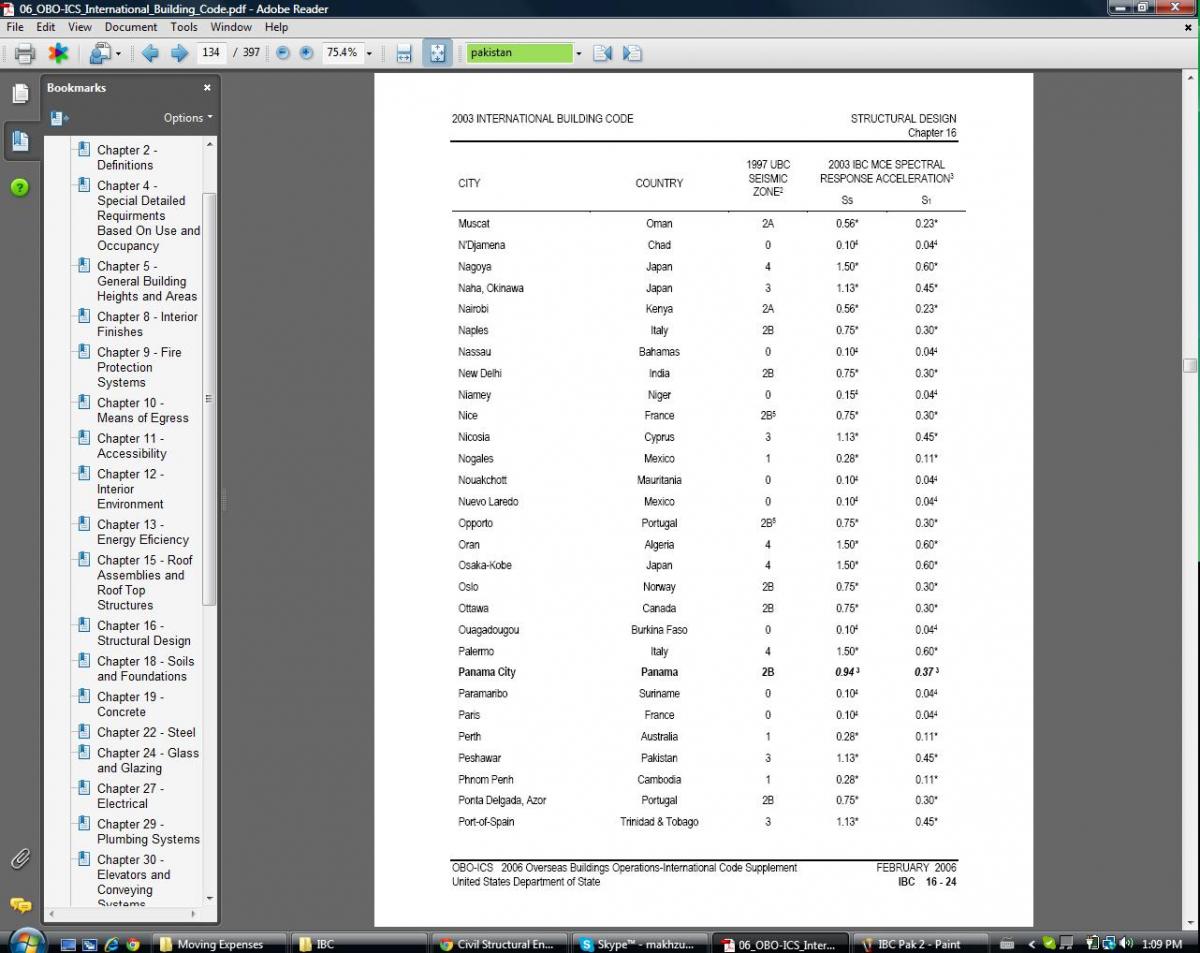Open bookmark Chapter 27 - Electrical

pos(130,796)
